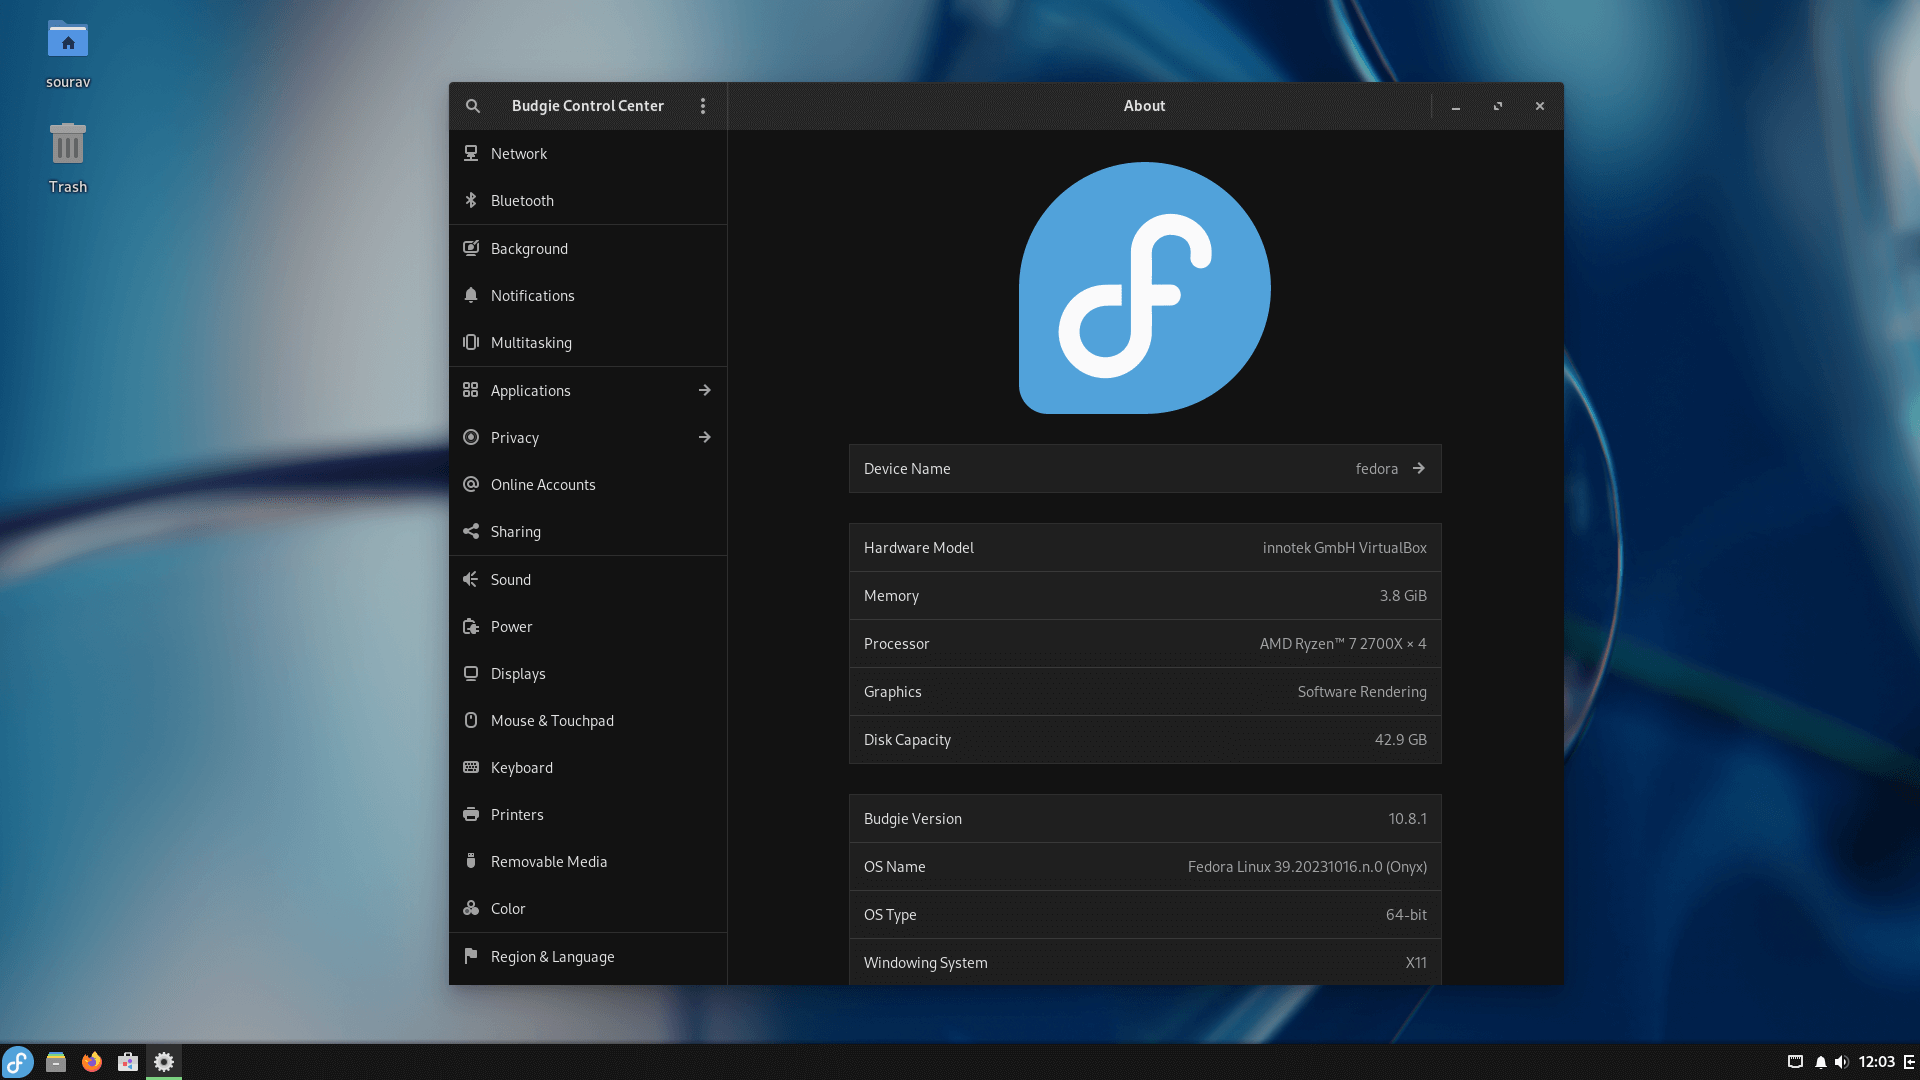Select the Sound settings icon

point(511,579)
